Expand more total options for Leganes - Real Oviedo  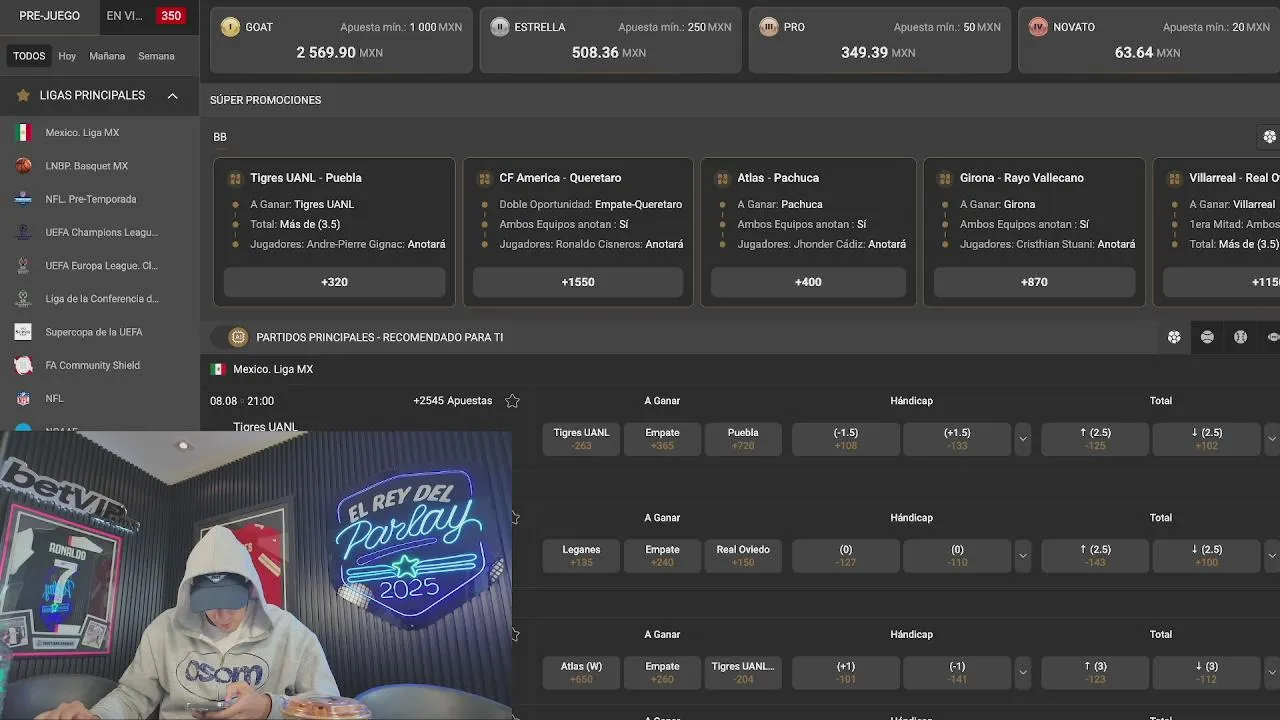1272,556
